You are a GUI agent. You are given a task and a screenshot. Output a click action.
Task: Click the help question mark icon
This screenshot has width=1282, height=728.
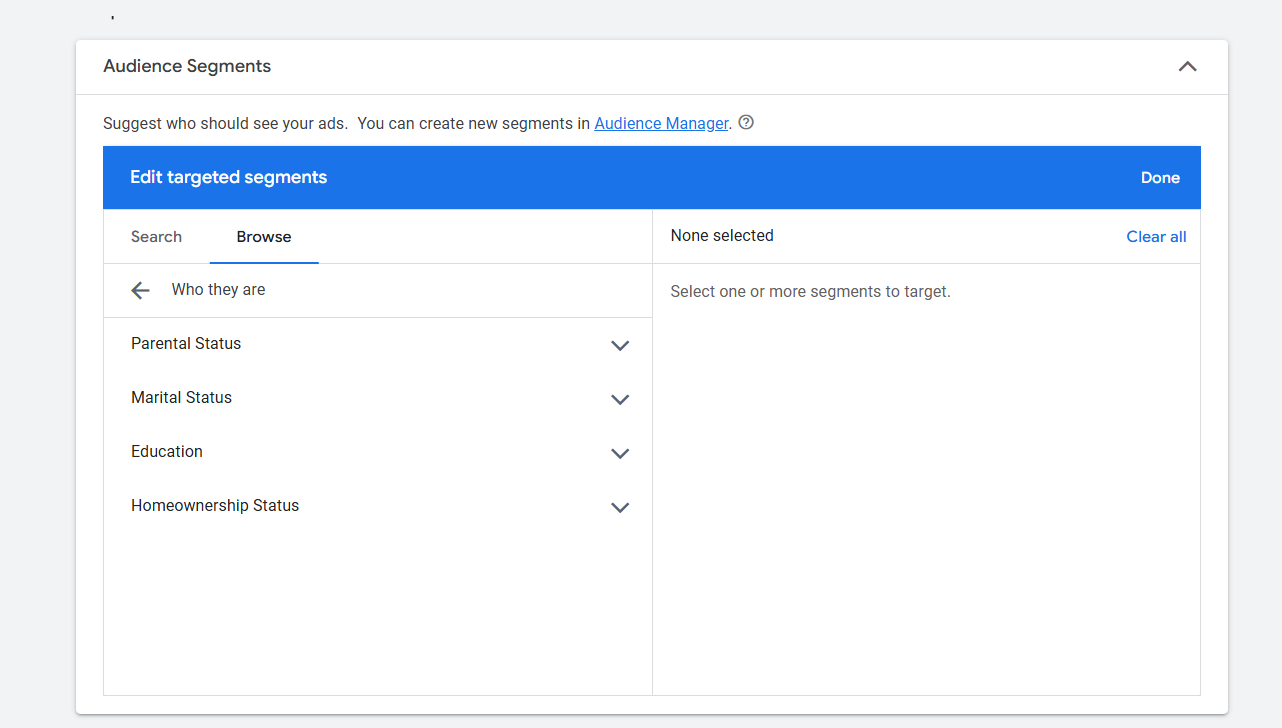[746, 123]
